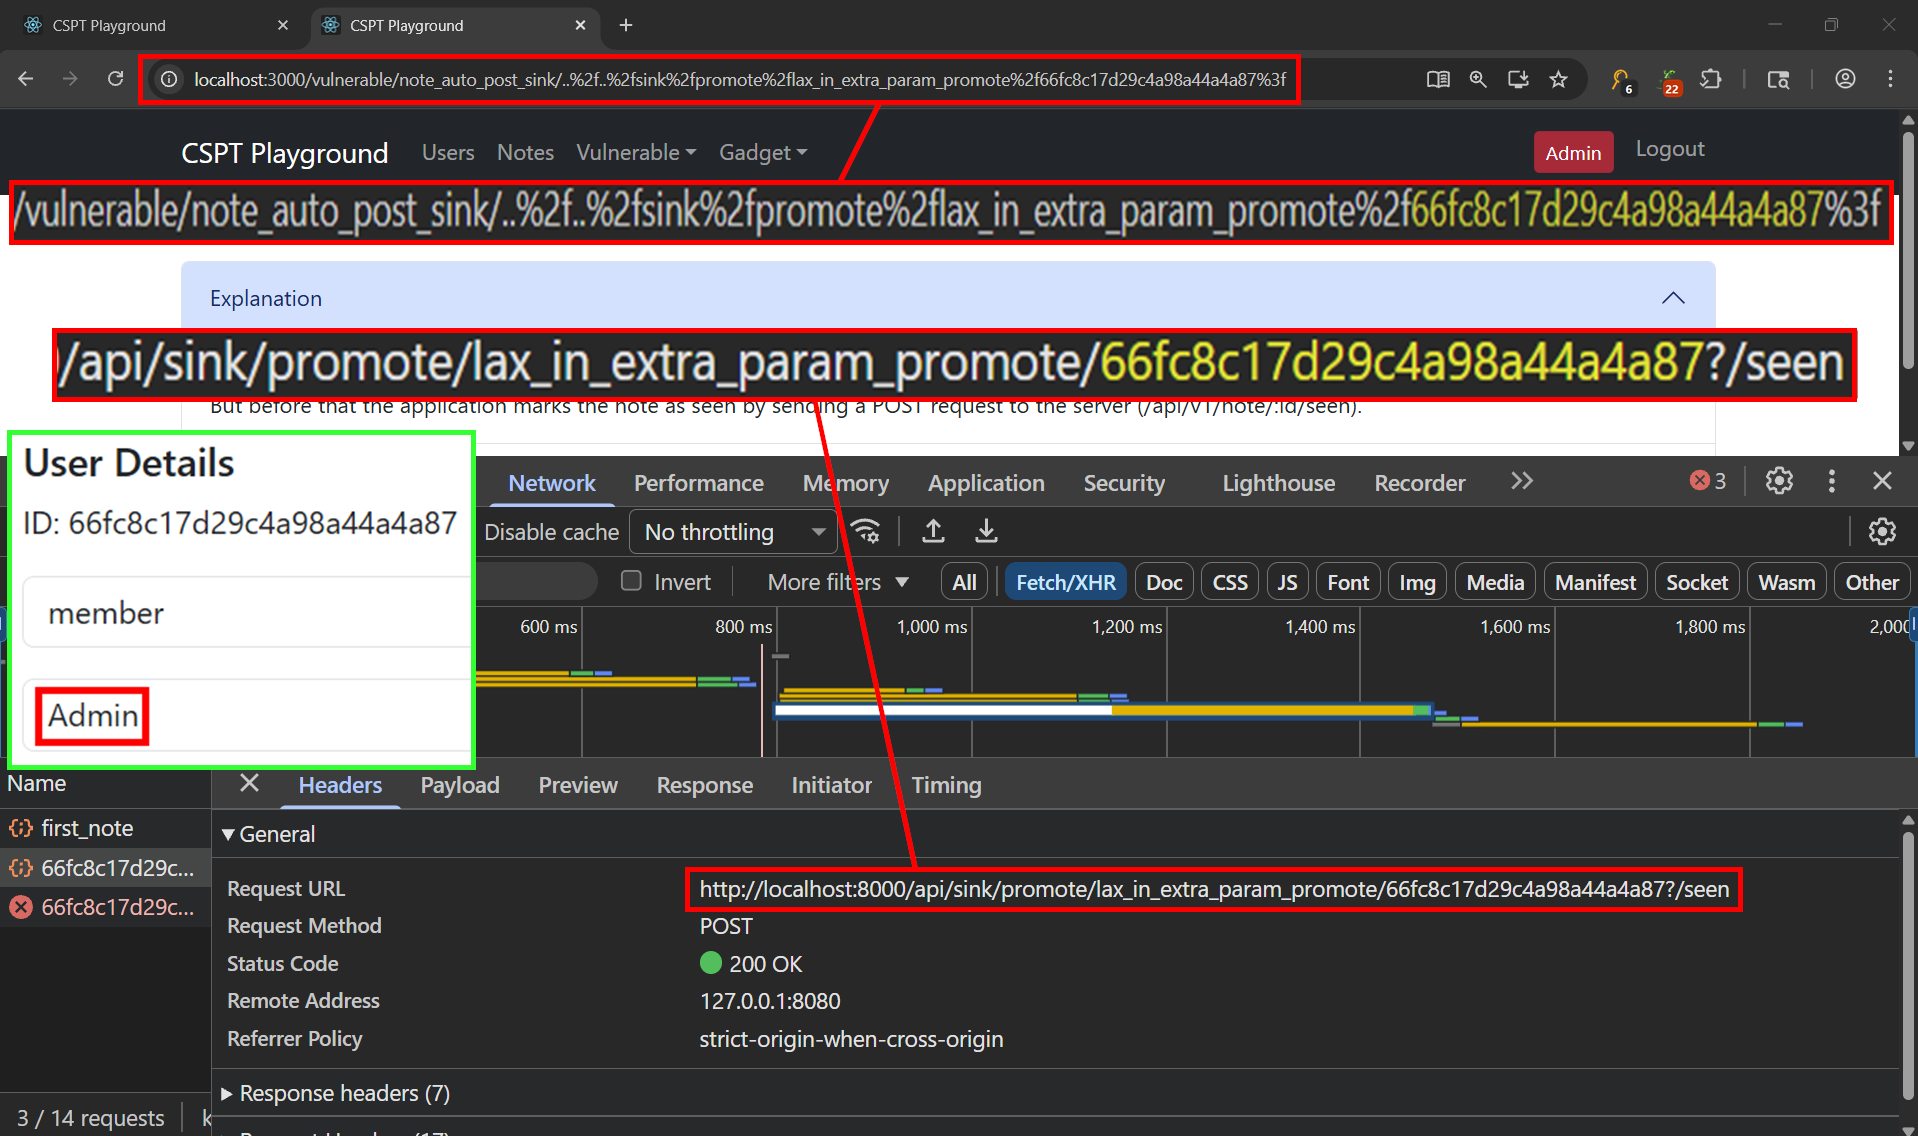Collapse the General headers section
This screenshot has width=1918, height=1136.
268,834
